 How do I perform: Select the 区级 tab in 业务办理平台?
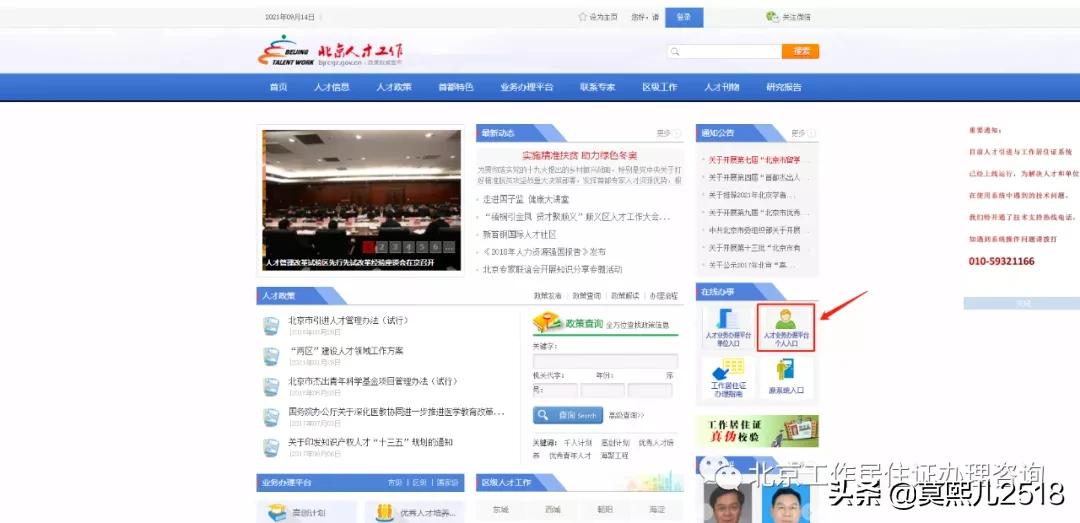point(419,483)
